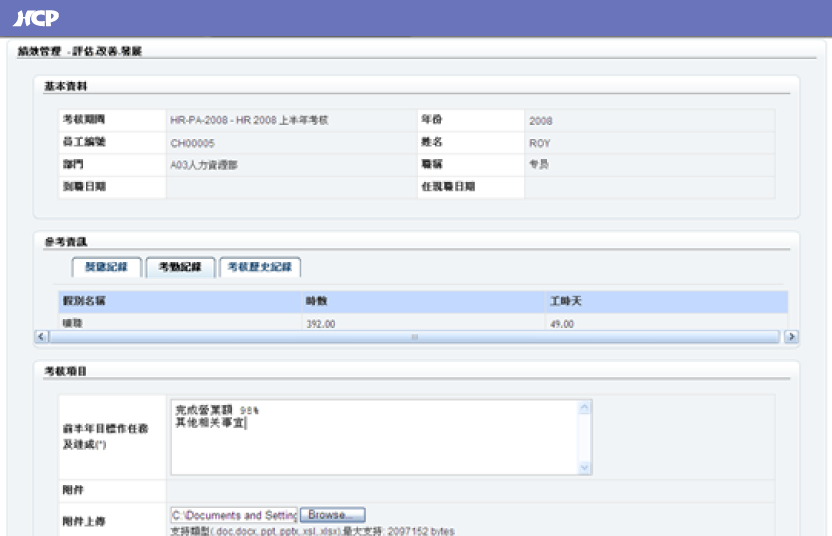Open the 獎懲記錄 tab
The height and width of the screenshot is (536, 832).
click(106, 267)
